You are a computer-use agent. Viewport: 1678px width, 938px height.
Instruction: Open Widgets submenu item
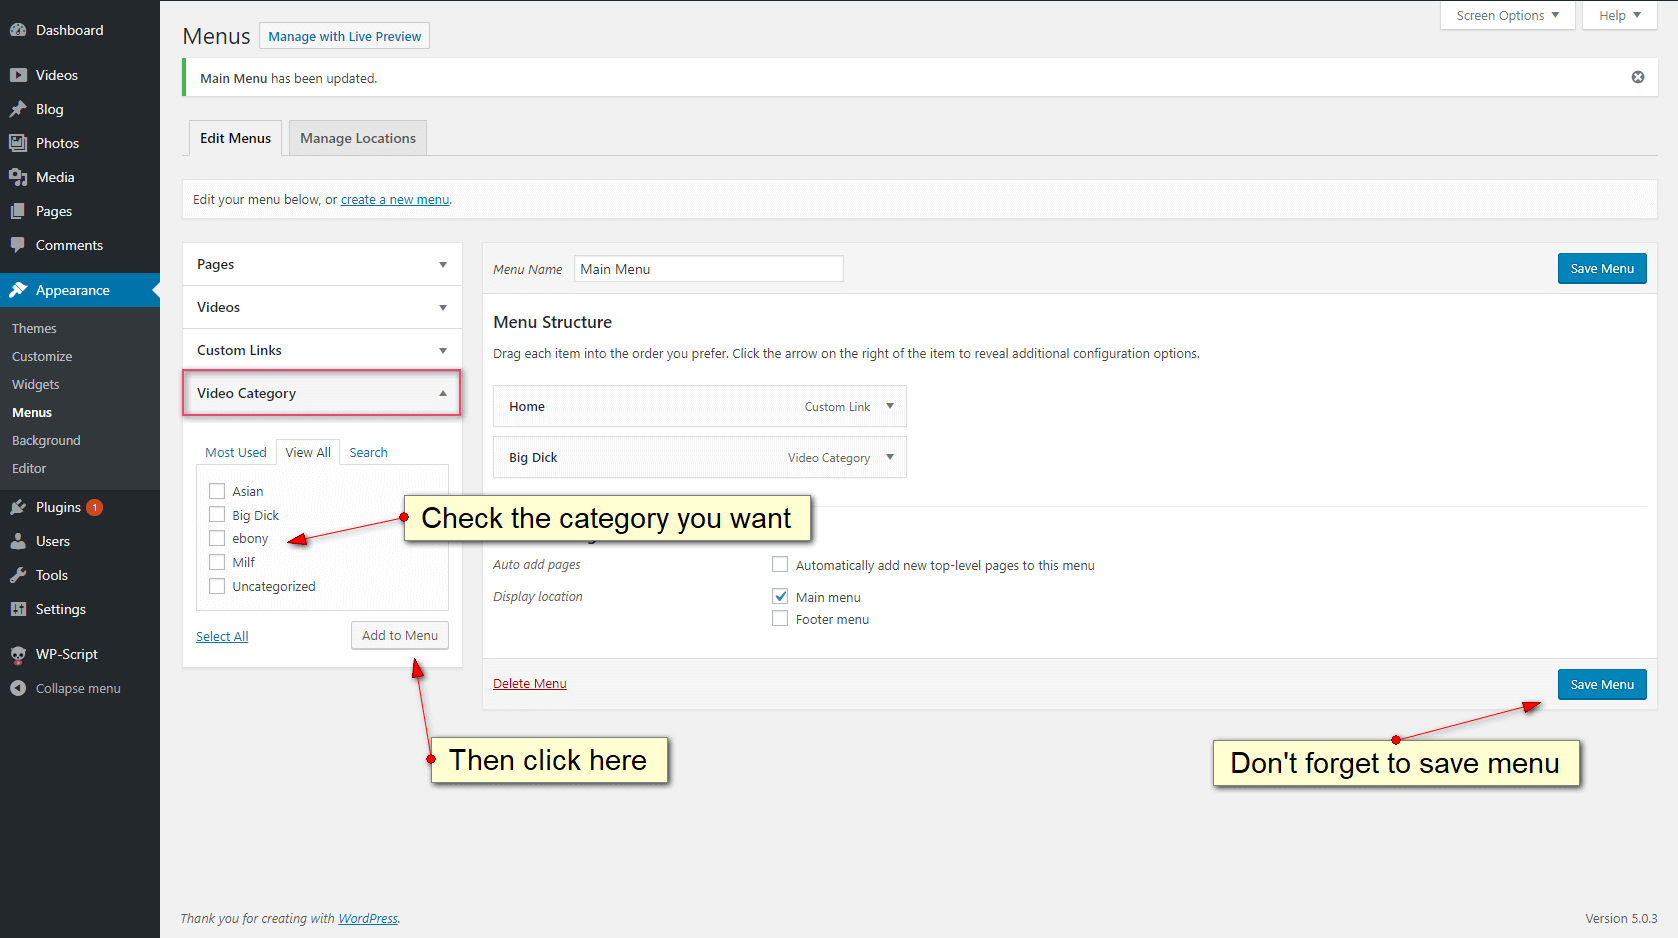[36, 384]
